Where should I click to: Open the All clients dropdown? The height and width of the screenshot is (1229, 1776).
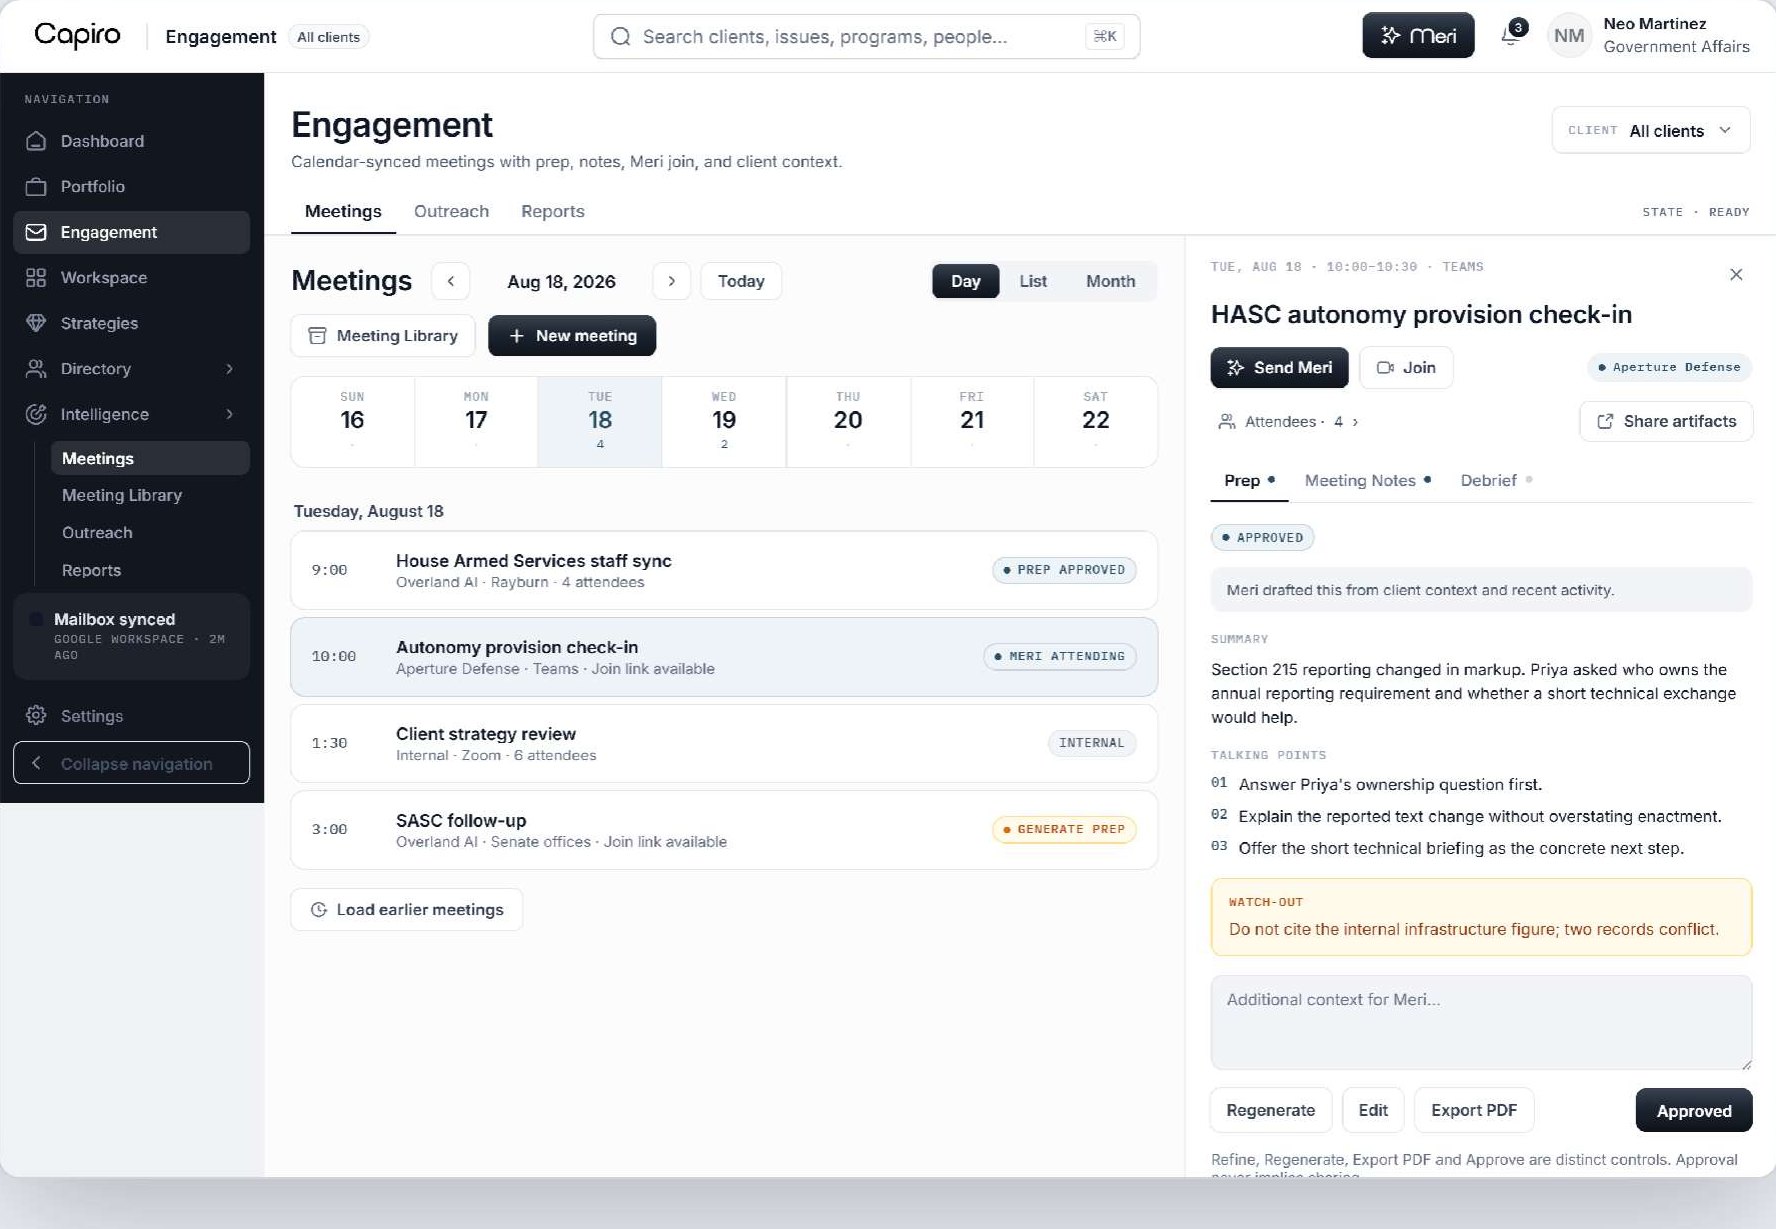click(1651, 130)
